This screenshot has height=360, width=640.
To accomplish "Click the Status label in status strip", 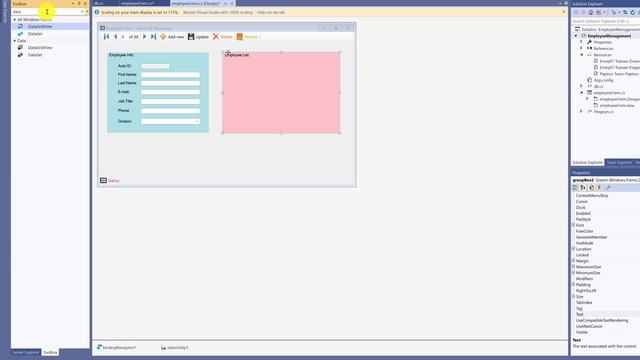I will coord(113,180).
